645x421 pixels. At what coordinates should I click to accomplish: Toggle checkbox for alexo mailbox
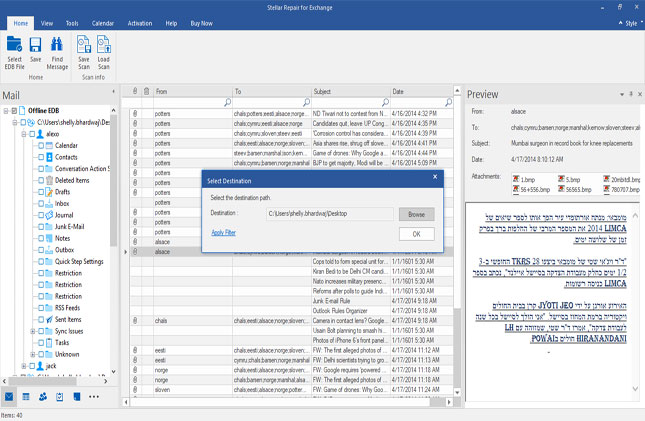pyautogui.click(x=32, y=134)
